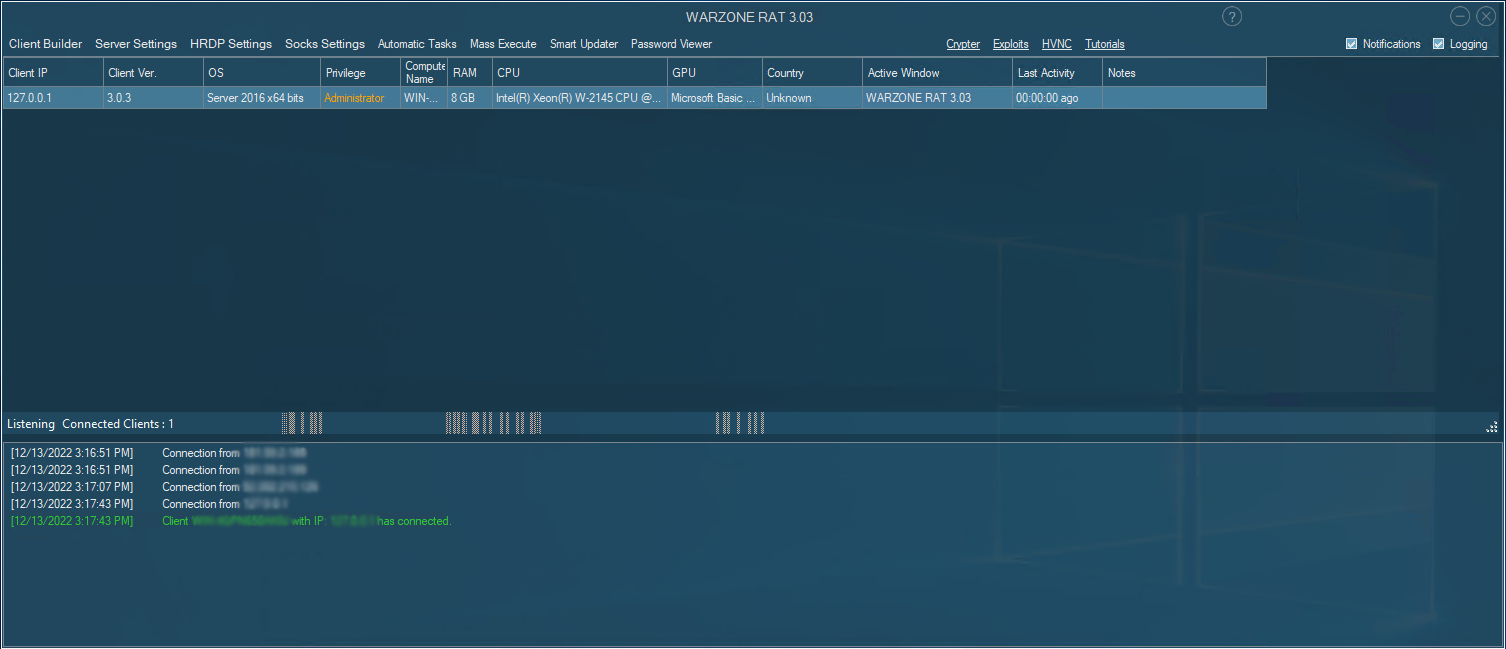Click the 3:17:07 PM log entry
Viewport: 1506px width, 649px height.
[x=165, y=487]
